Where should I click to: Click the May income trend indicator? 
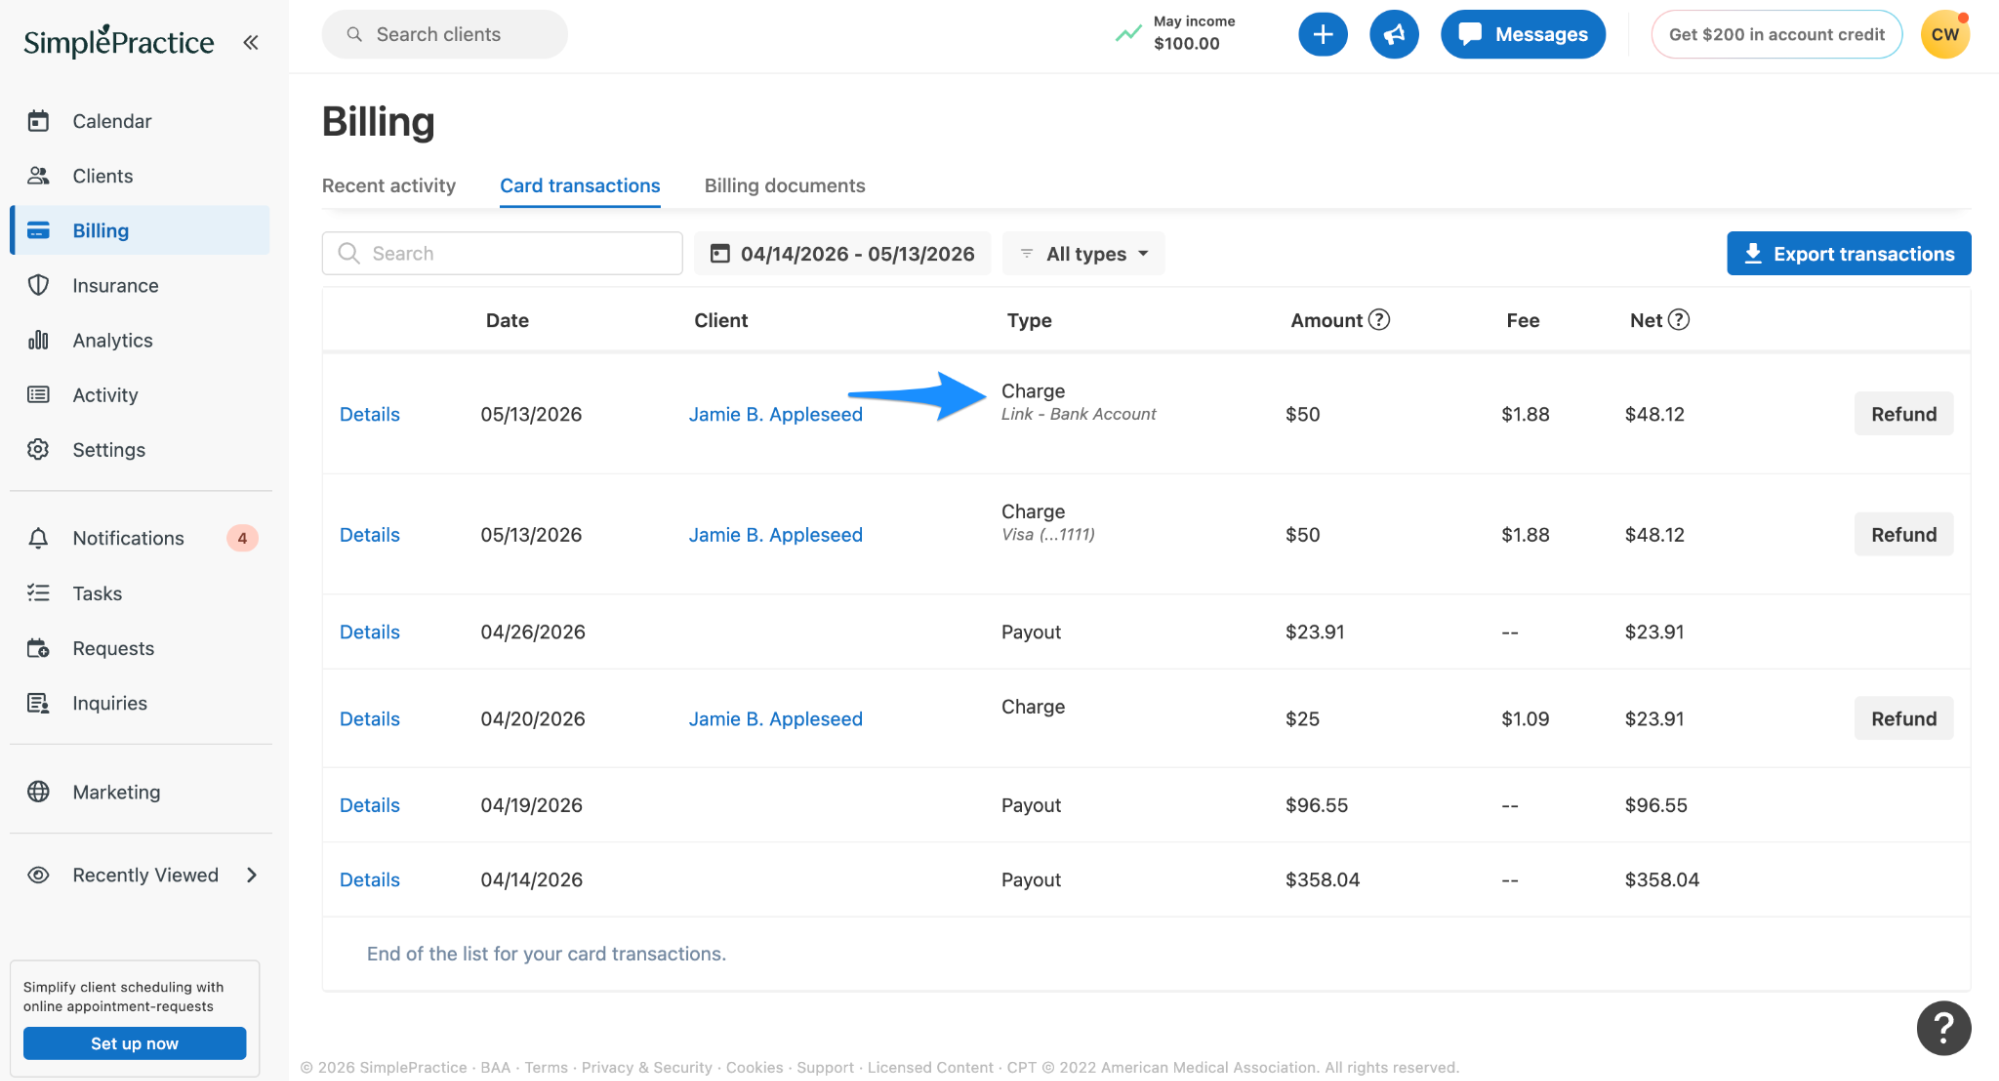coord(1128,34)
